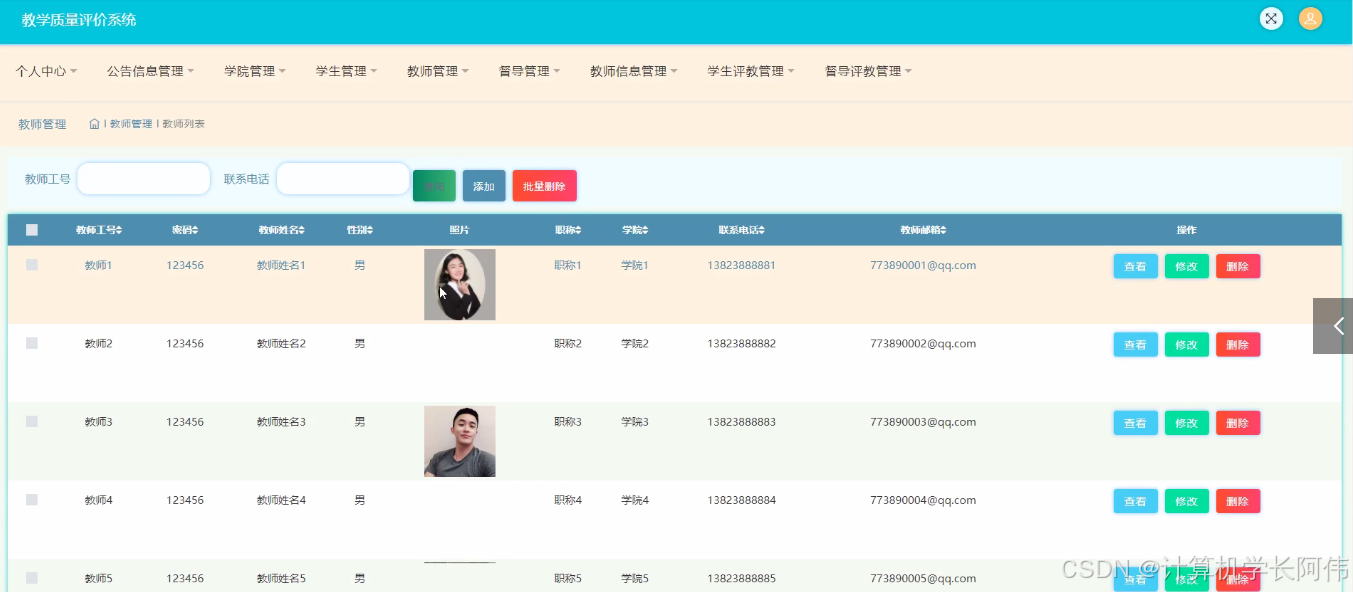The width and height of the screenshot is (1353, 592).
Task: Open the 督导评教管理 dropdown menu
Action: pyautogui.click(x=868, y=71)
